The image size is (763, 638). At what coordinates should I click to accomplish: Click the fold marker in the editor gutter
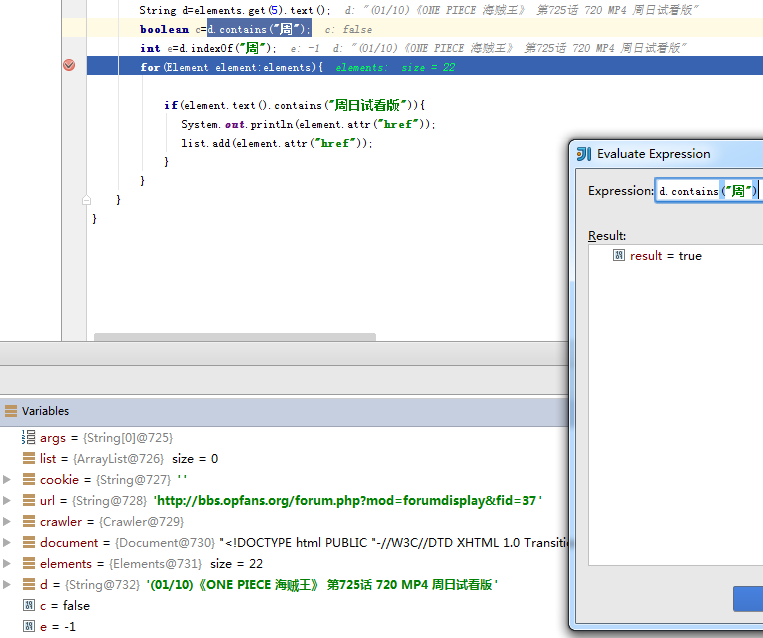pyautogui.click(x=86, y=200)
